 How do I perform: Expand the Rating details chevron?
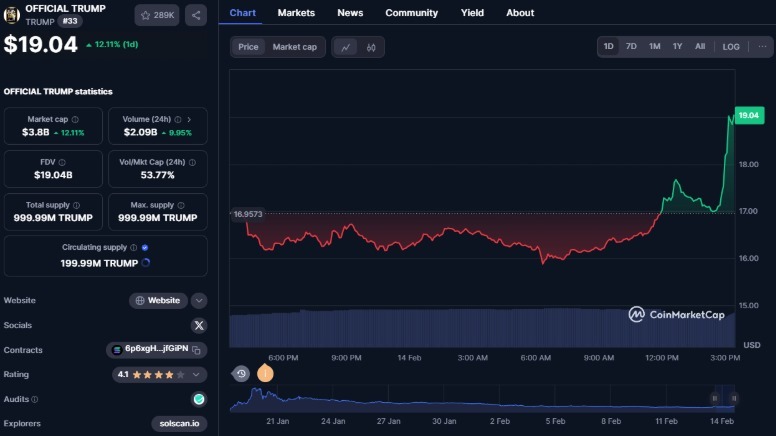click(x=196, y=375)
